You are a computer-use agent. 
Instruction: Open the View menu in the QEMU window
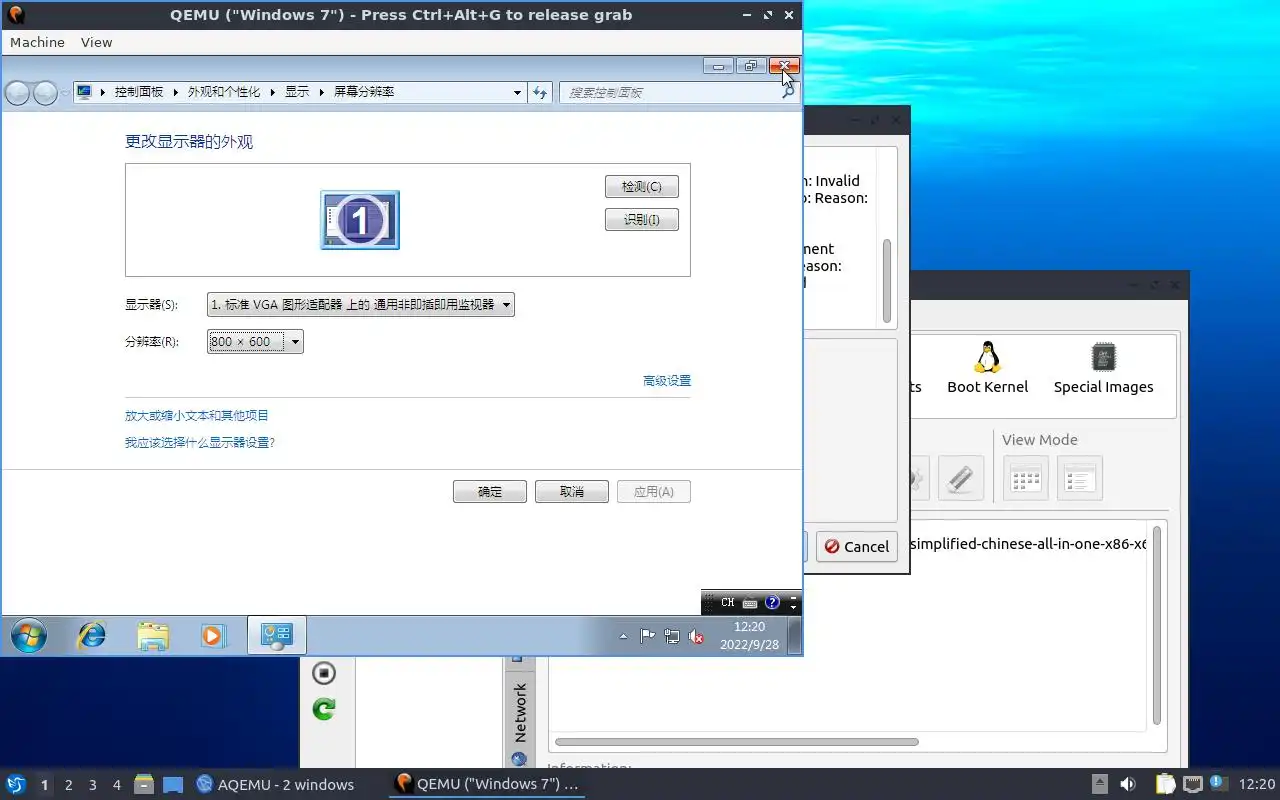tap(97, 42)
